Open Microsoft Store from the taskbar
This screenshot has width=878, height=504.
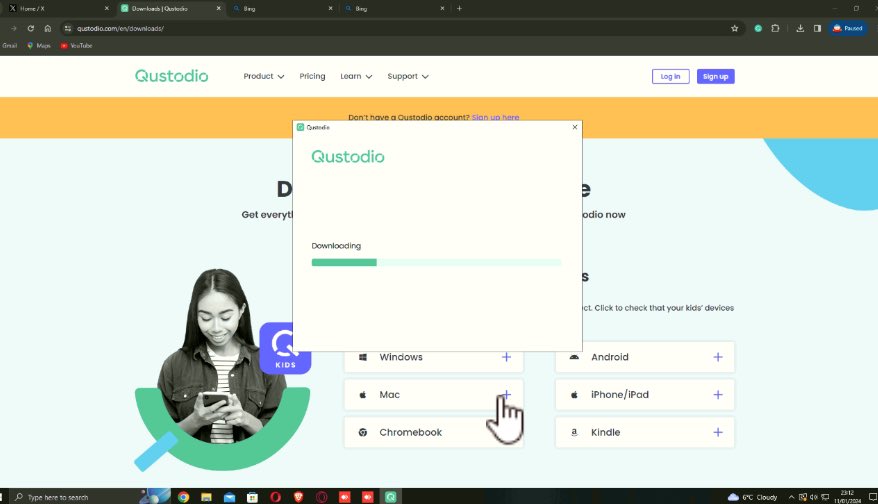pyautogui.click(x=253, y=497)
